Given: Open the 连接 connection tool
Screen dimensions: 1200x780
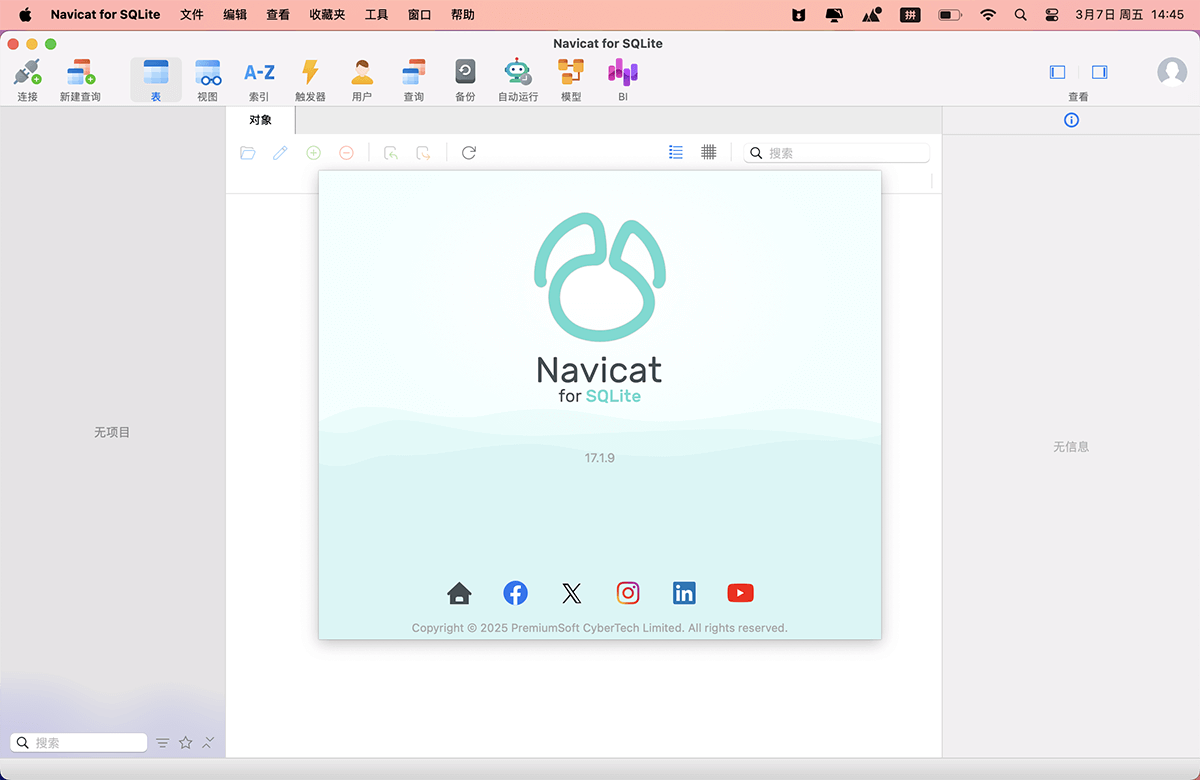Looking at the screenshot, I should [27, 79].
